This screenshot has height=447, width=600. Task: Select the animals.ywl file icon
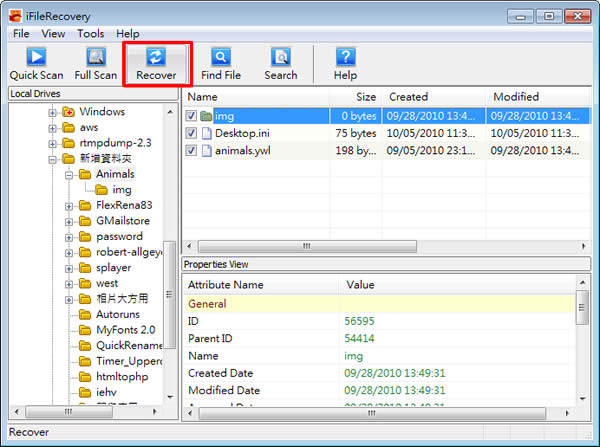pyautogui.click(x=207, y=150)
